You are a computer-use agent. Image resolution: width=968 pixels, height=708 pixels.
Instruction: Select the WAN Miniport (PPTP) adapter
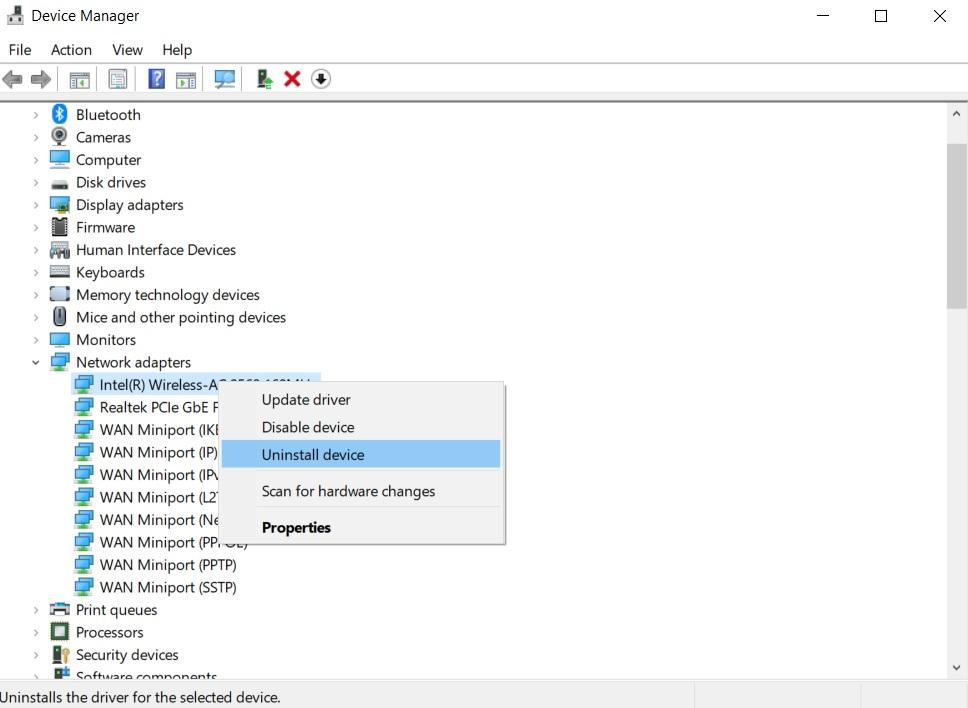[167, 565]
